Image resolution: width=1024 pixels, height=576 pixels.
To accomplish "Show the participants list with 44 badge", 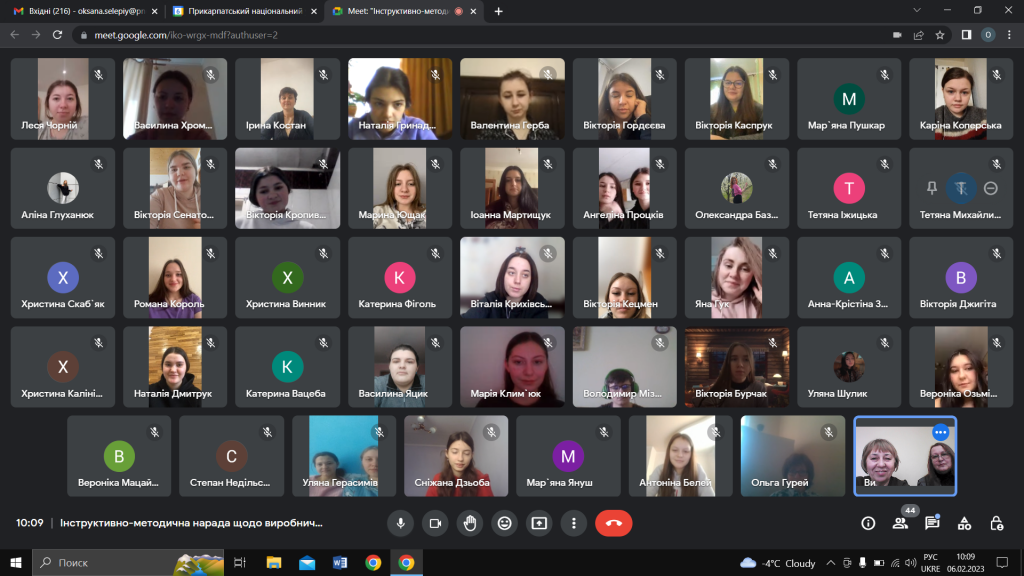I will [900, 523].
